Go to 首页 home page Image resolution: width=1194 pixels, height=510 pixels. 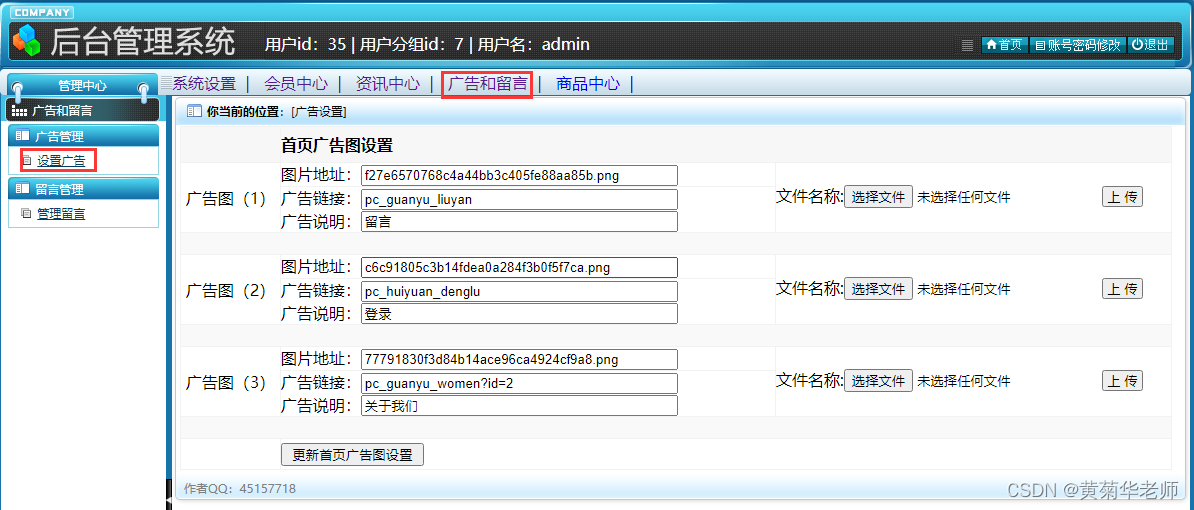point(1004,45)
